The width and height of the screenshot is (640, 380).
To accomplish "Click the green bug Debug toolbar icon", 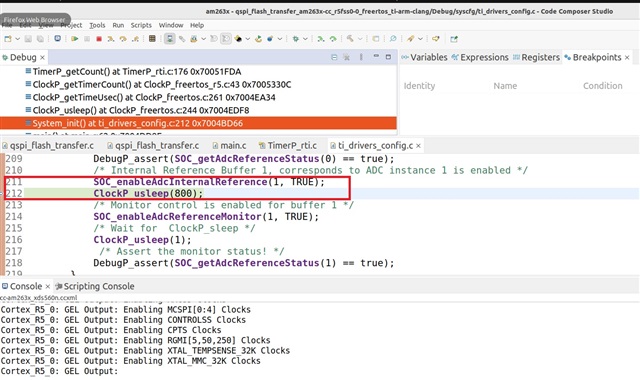I will [296, 39].
